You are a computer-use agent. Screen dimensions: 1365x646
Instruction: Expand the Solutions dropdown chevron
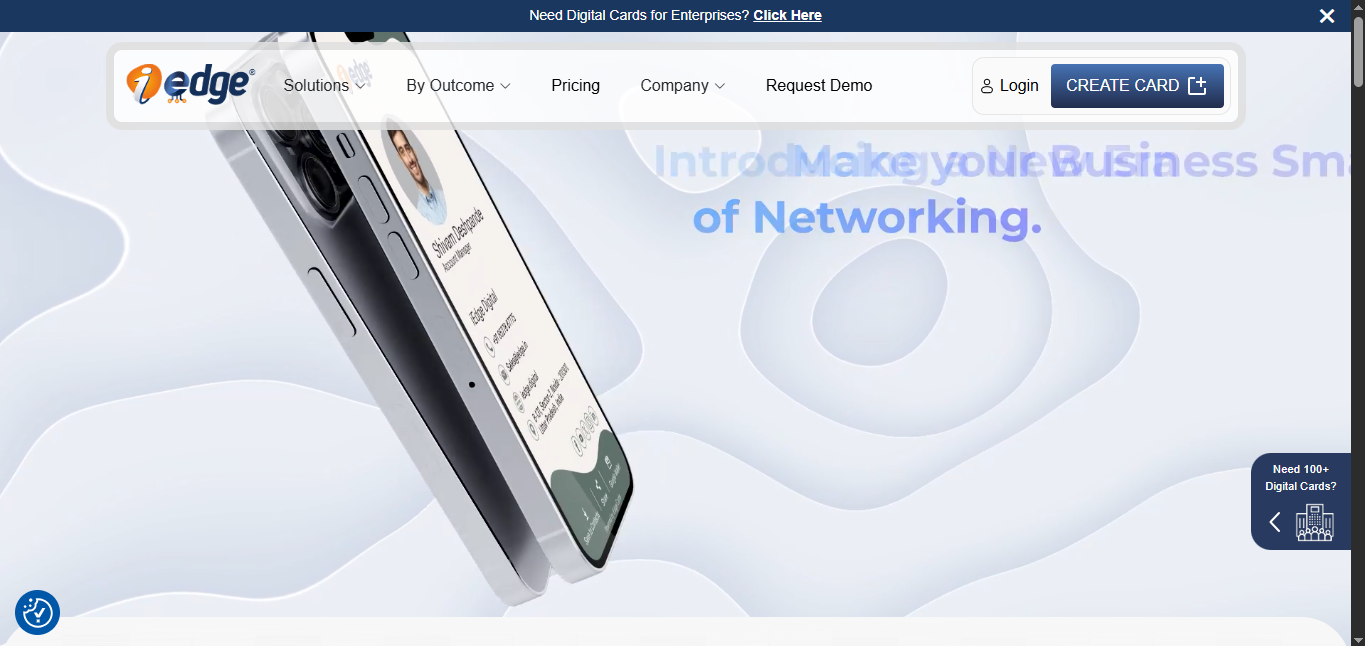360,86
